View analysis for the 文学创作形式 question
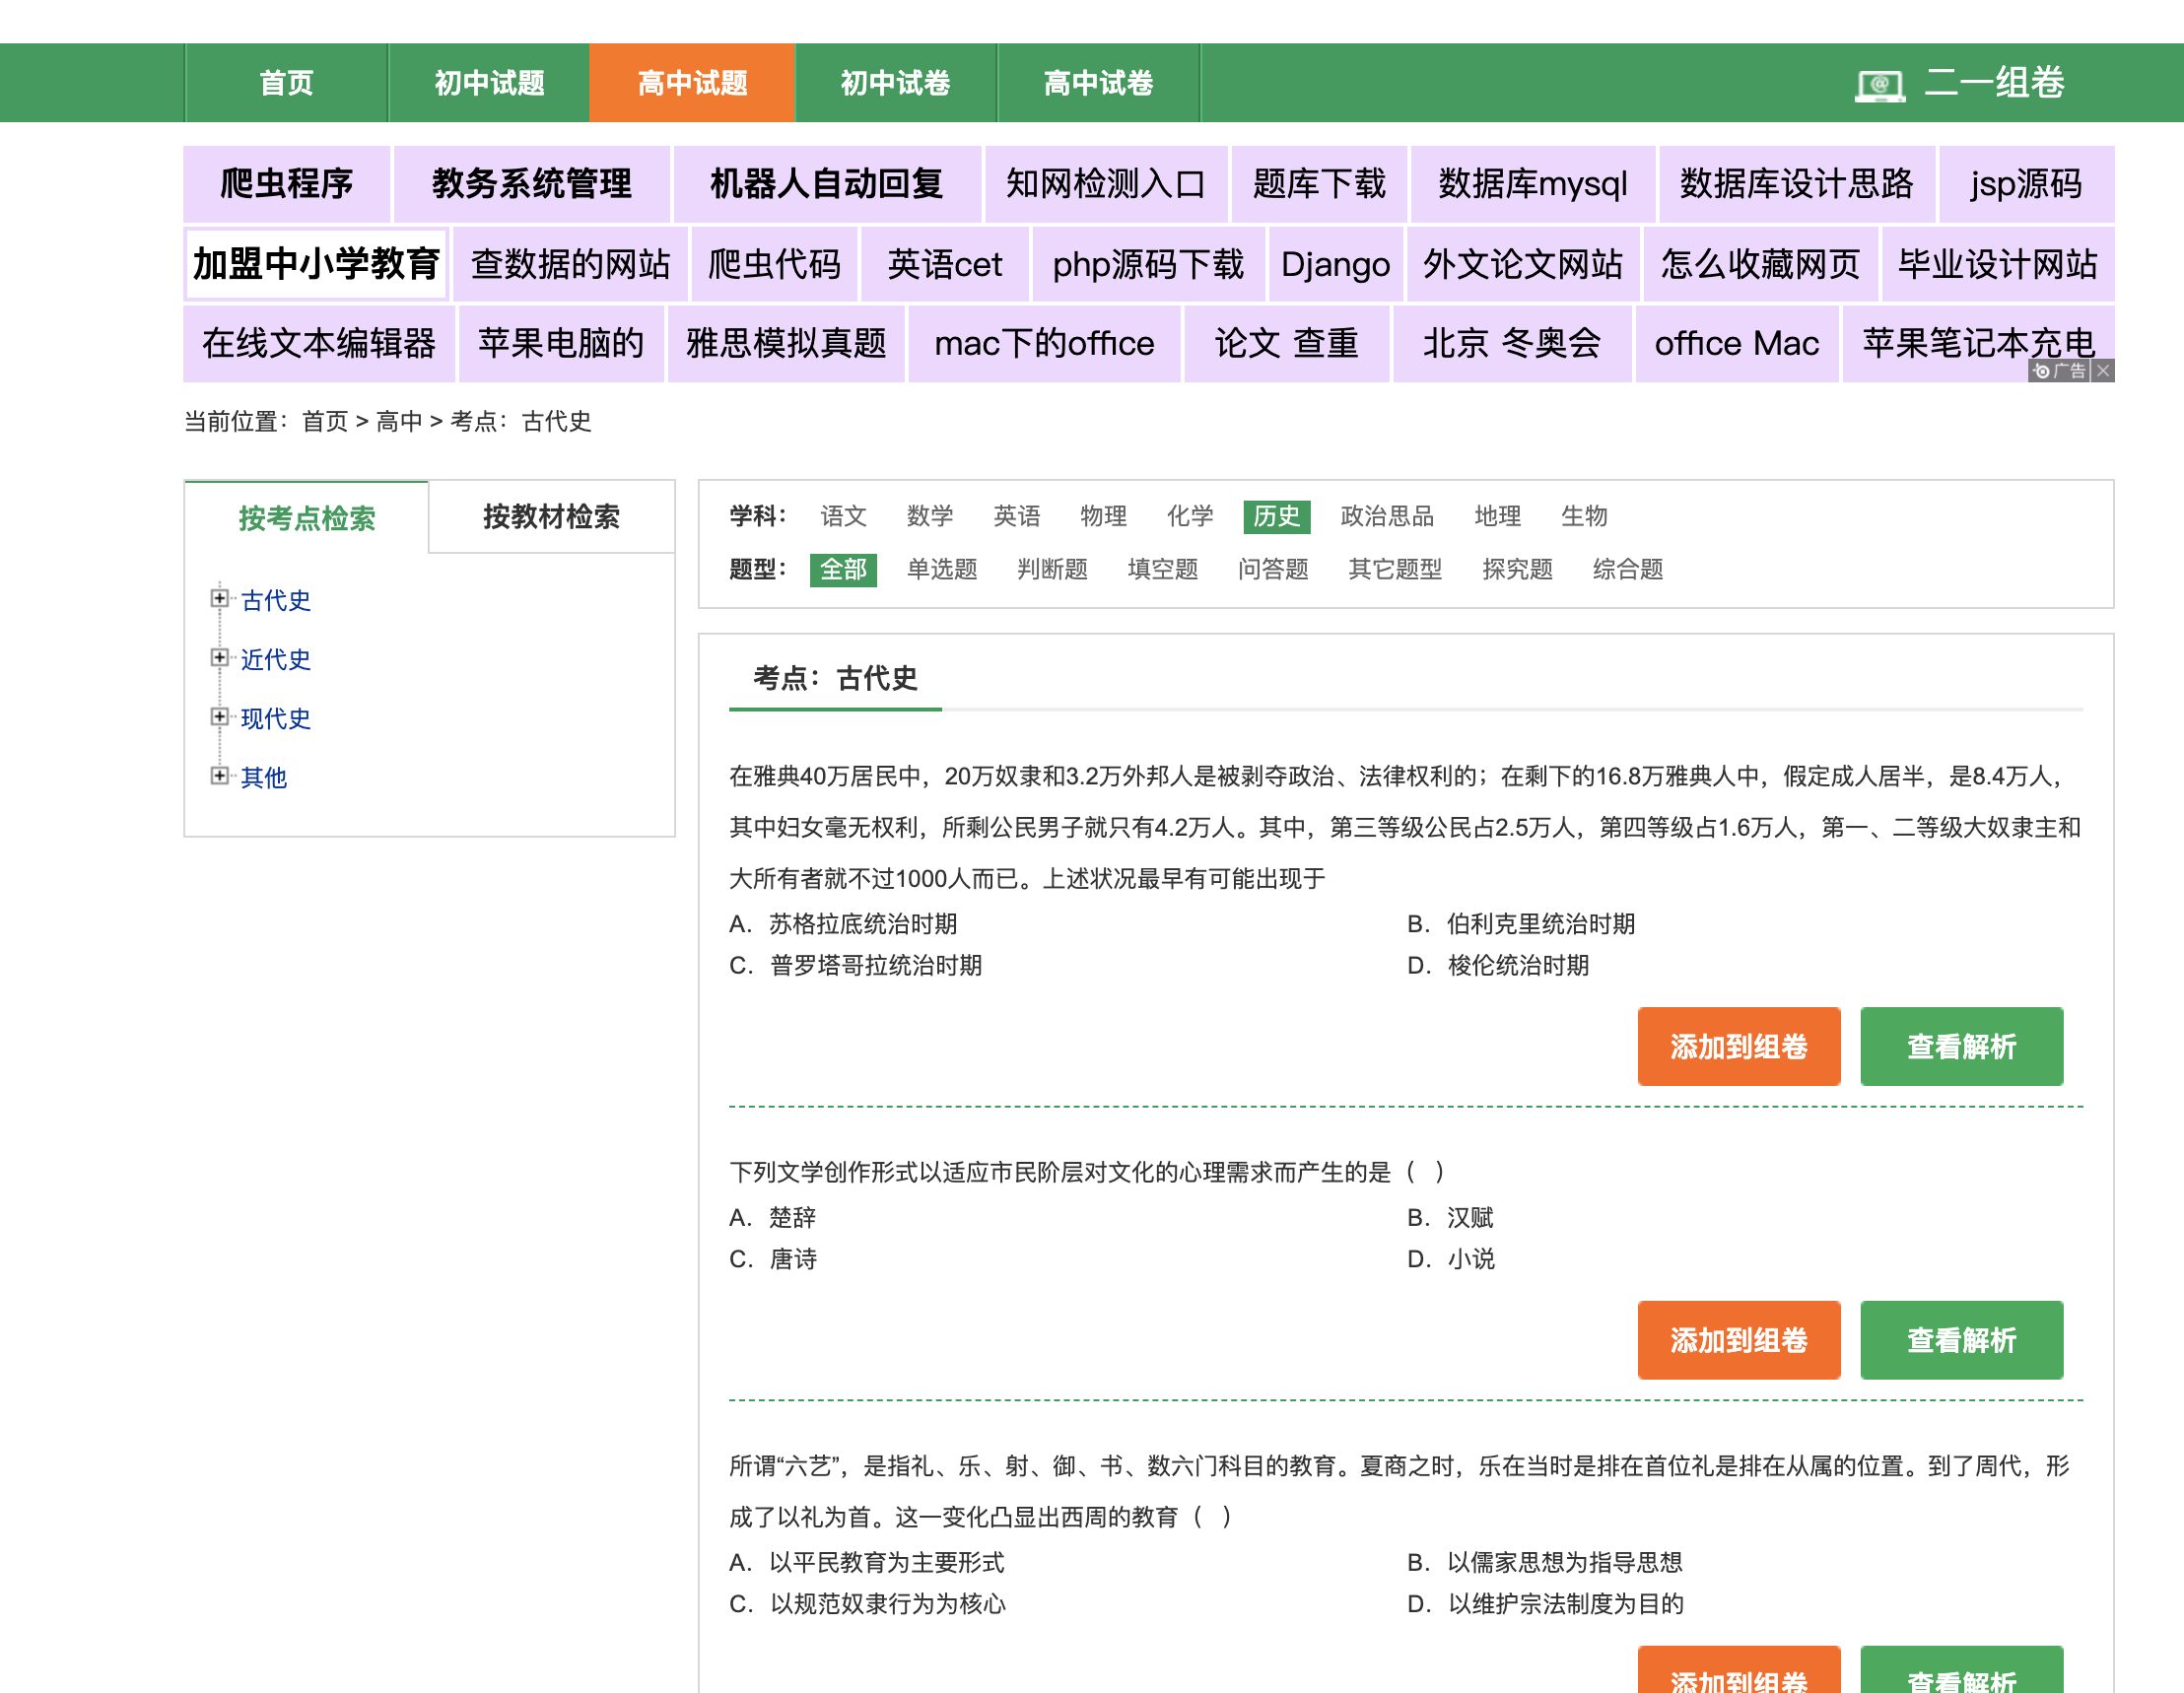The image size is (2184, 1693). 1961,1339
